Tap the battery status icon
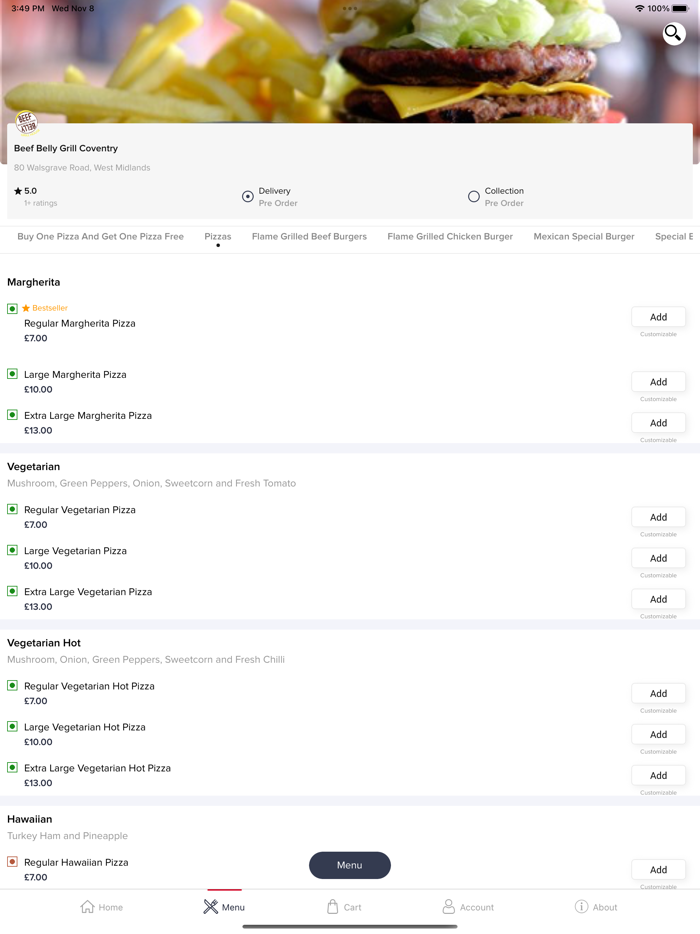The width and height of the screenshot is (700, 934). click(681, 8)
